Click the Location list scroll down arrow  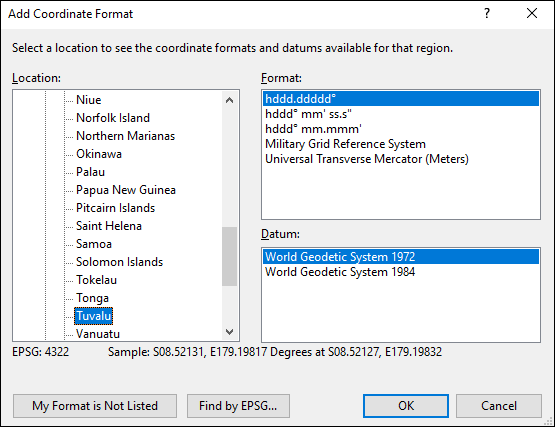click(x=229, y=332)
